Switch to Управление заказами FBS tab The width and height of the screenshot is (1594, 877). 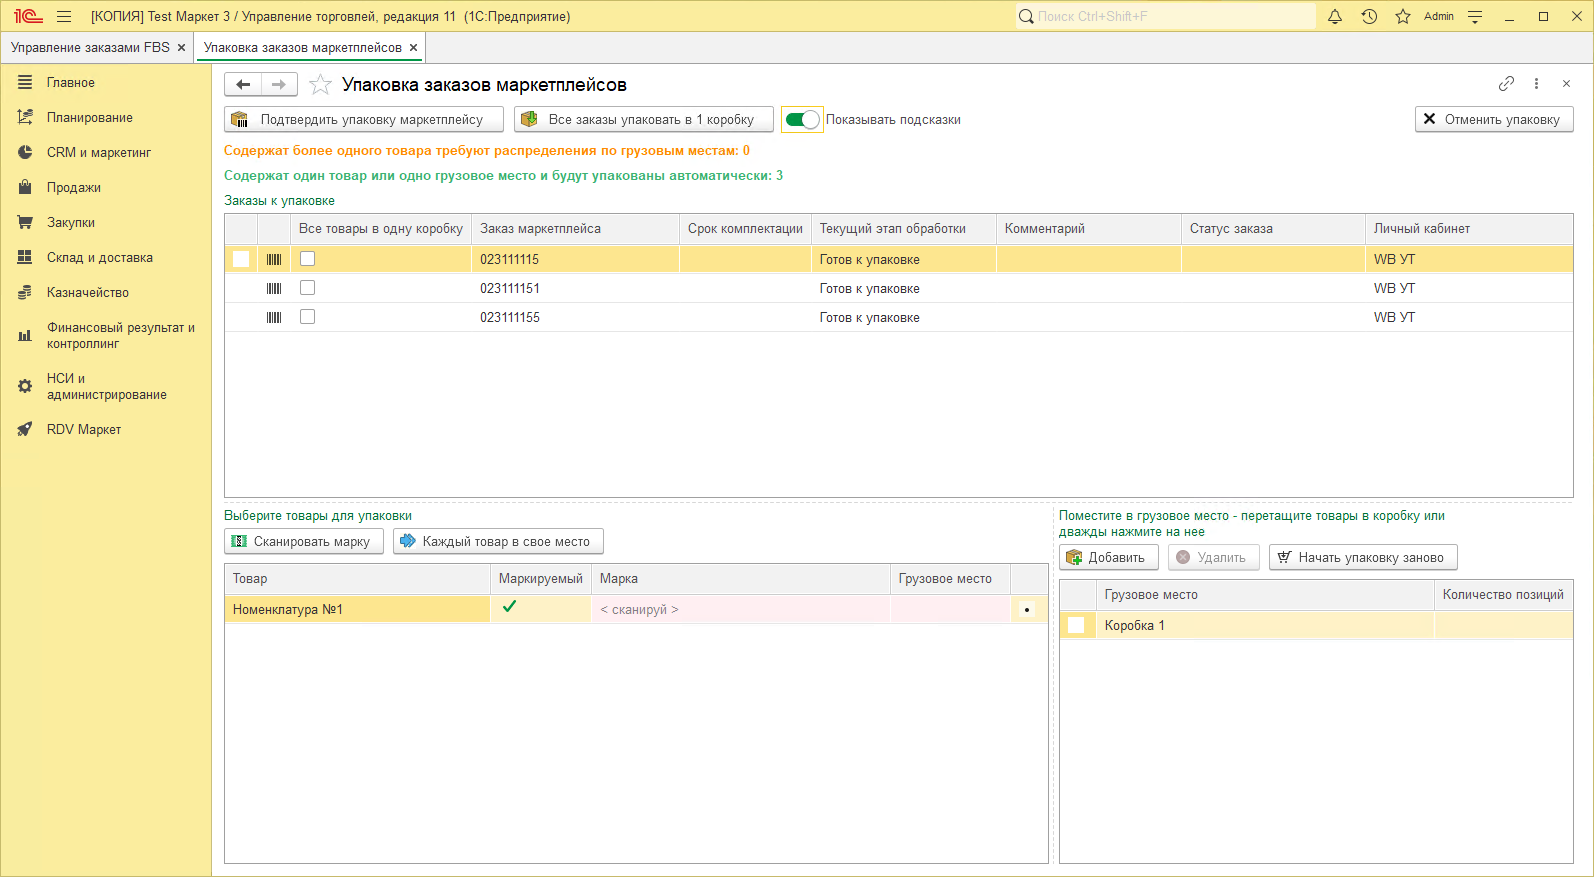[x=90, y=47]
